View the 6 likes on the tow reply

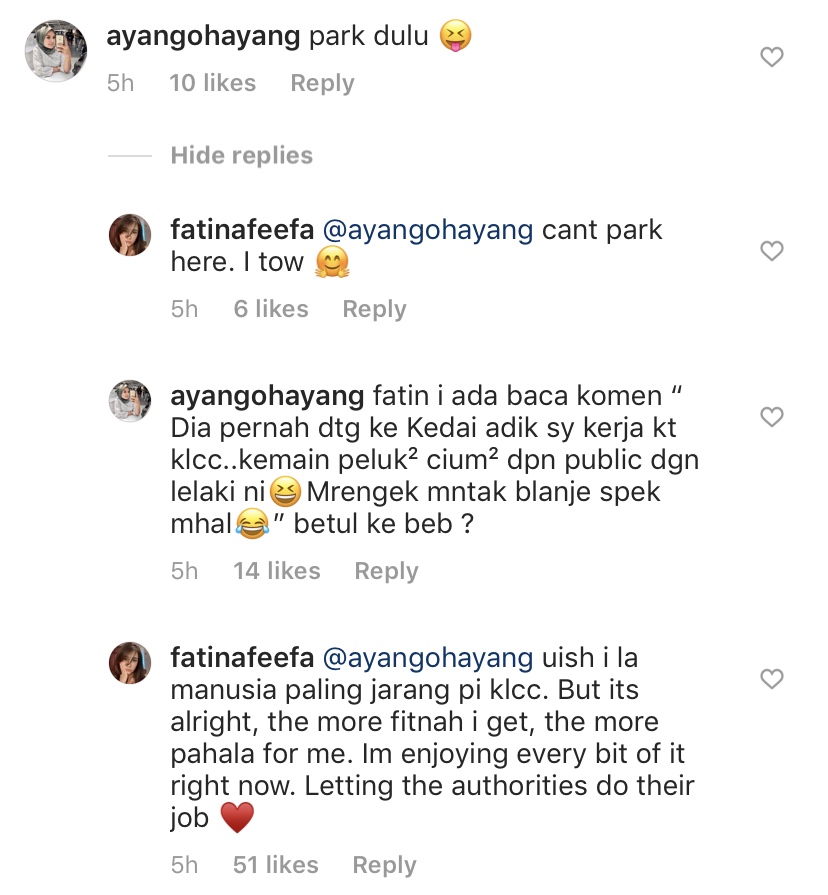(271, 309)
